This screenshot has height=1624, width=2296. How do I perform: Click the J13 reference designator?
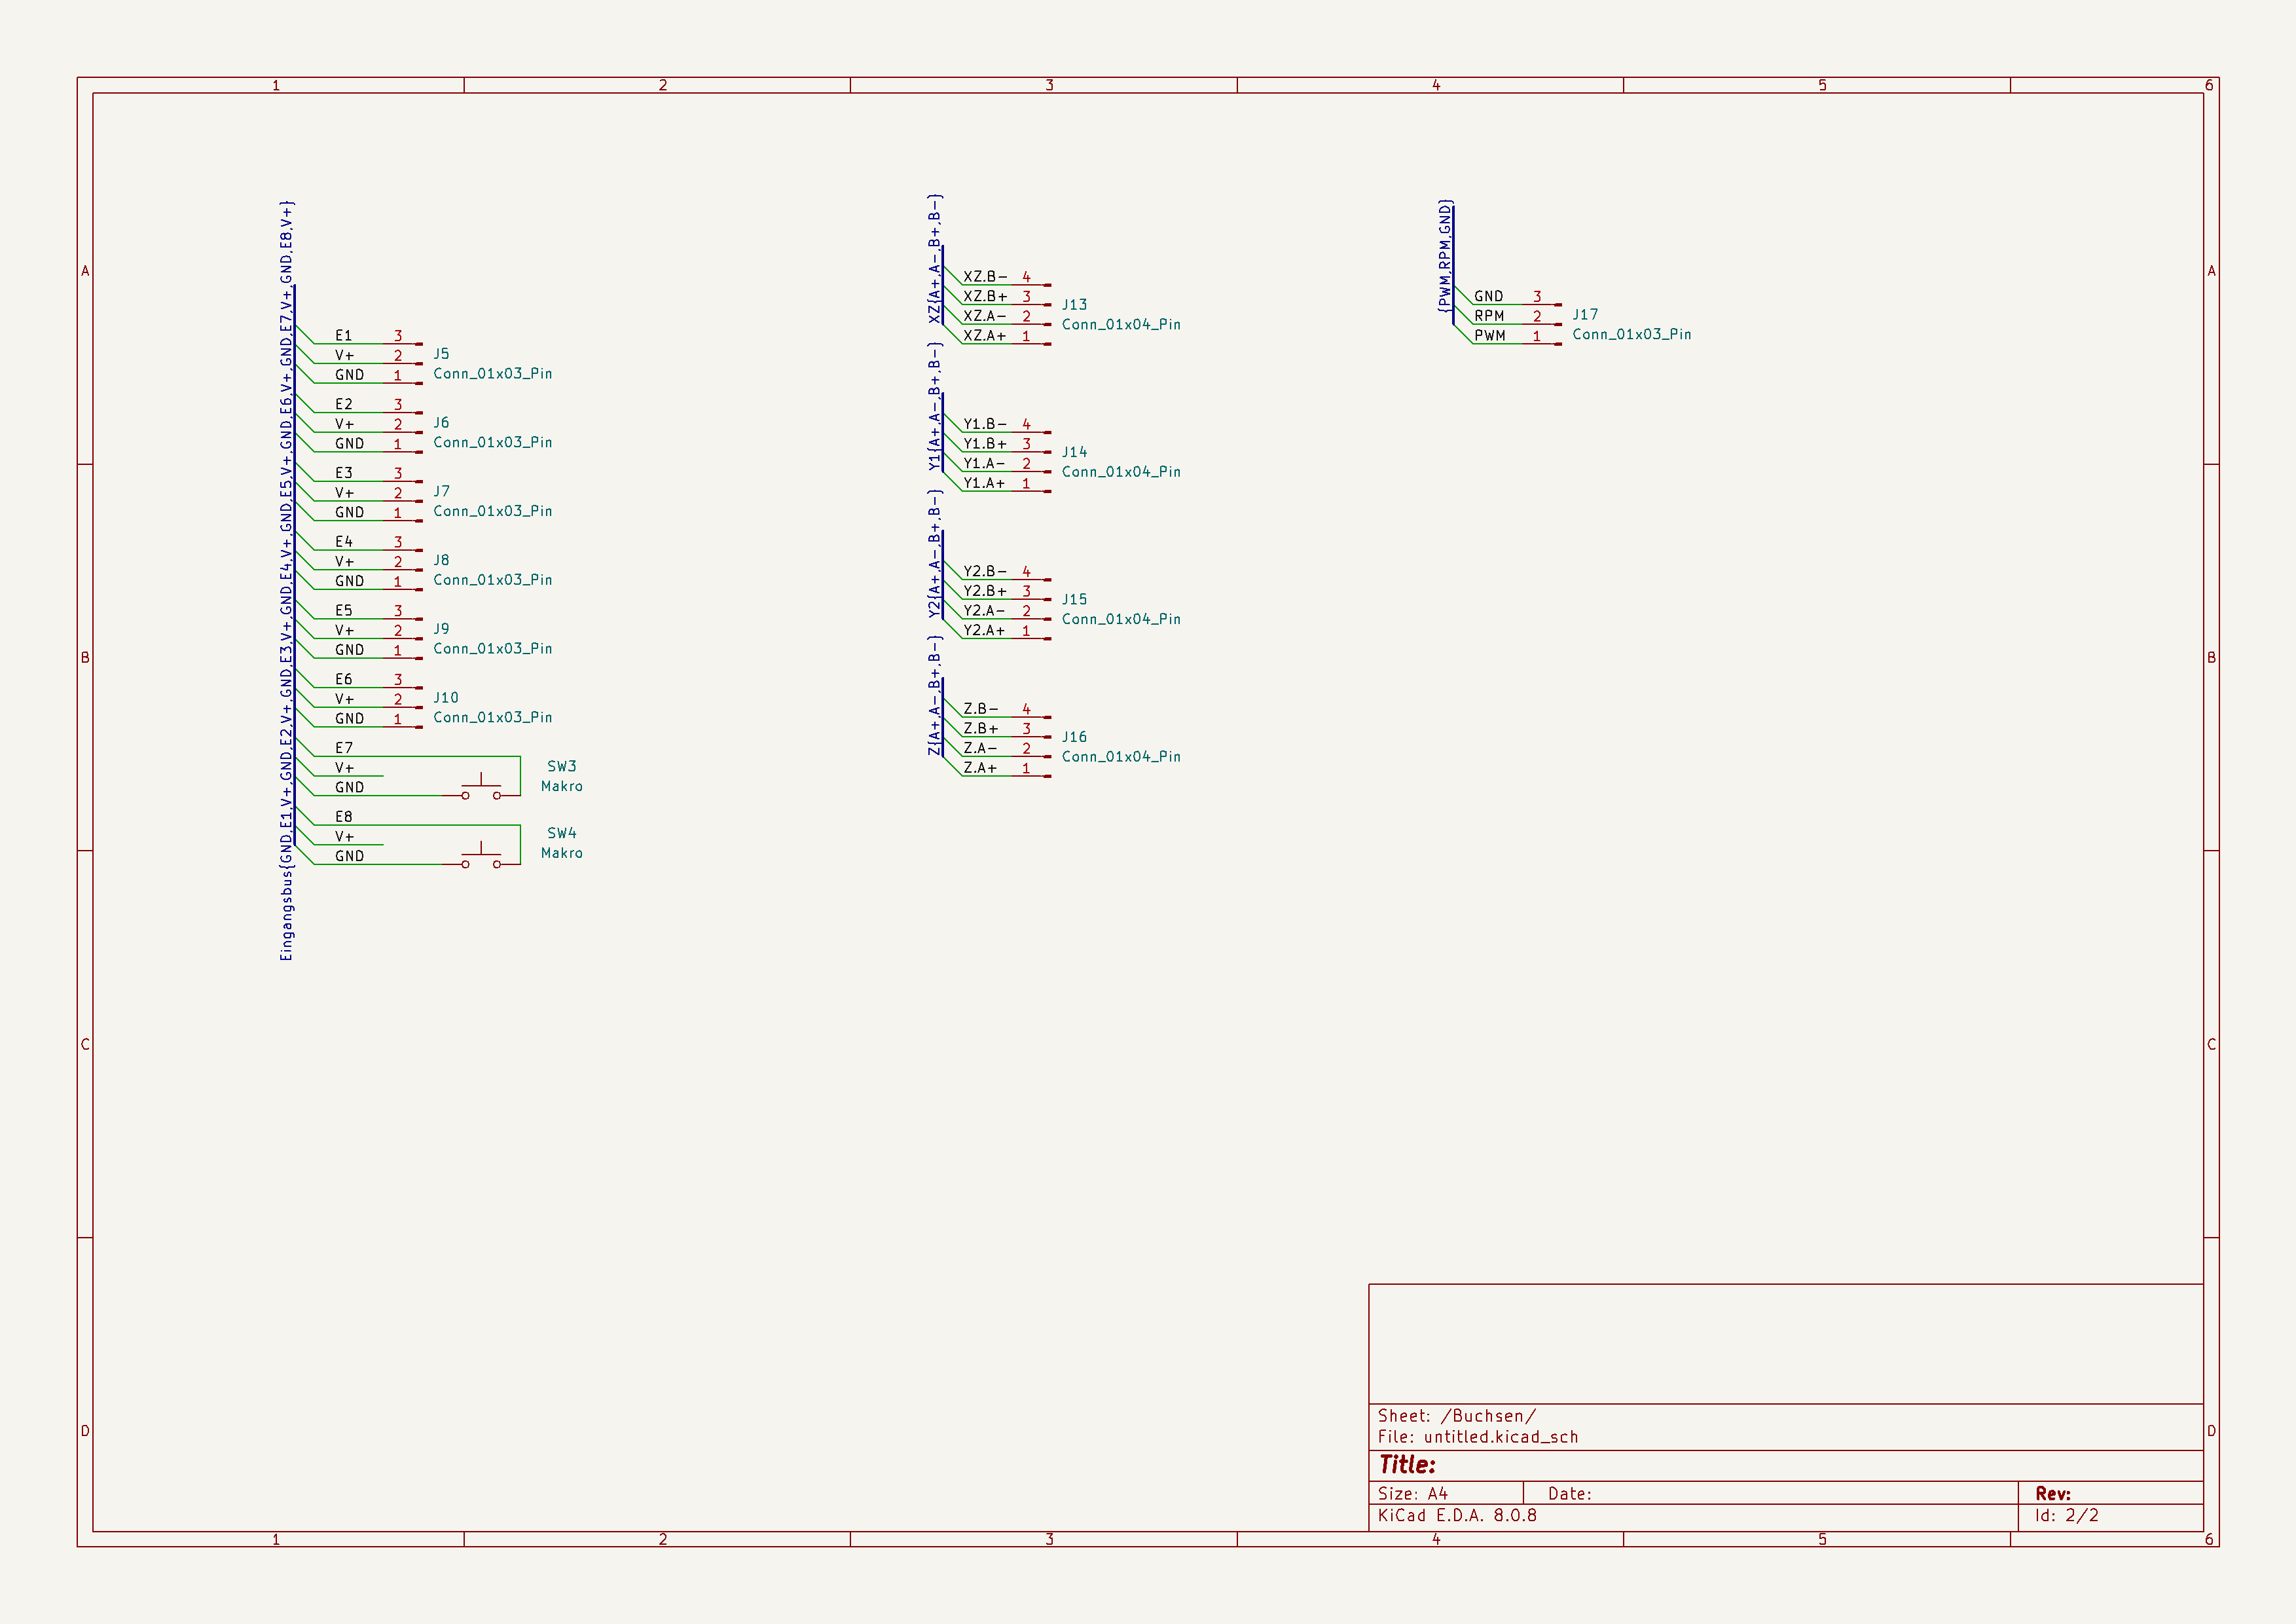coord(1074,305)
